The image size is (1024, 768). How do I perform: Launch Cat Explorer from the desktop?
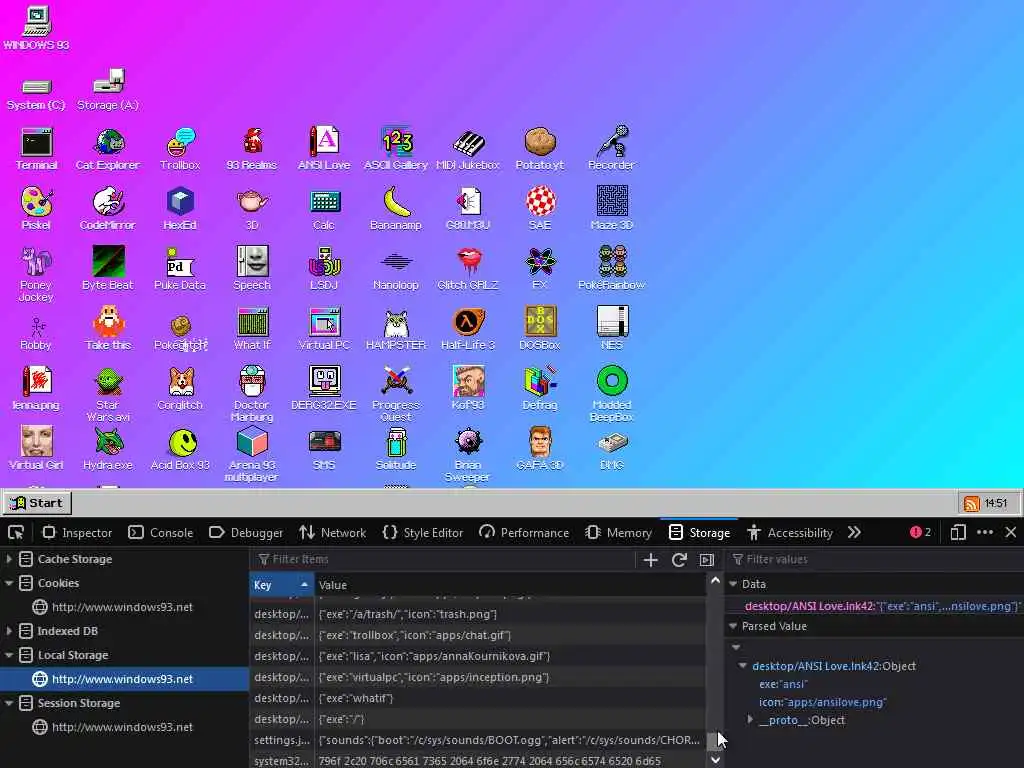click(x=108, y=150)
